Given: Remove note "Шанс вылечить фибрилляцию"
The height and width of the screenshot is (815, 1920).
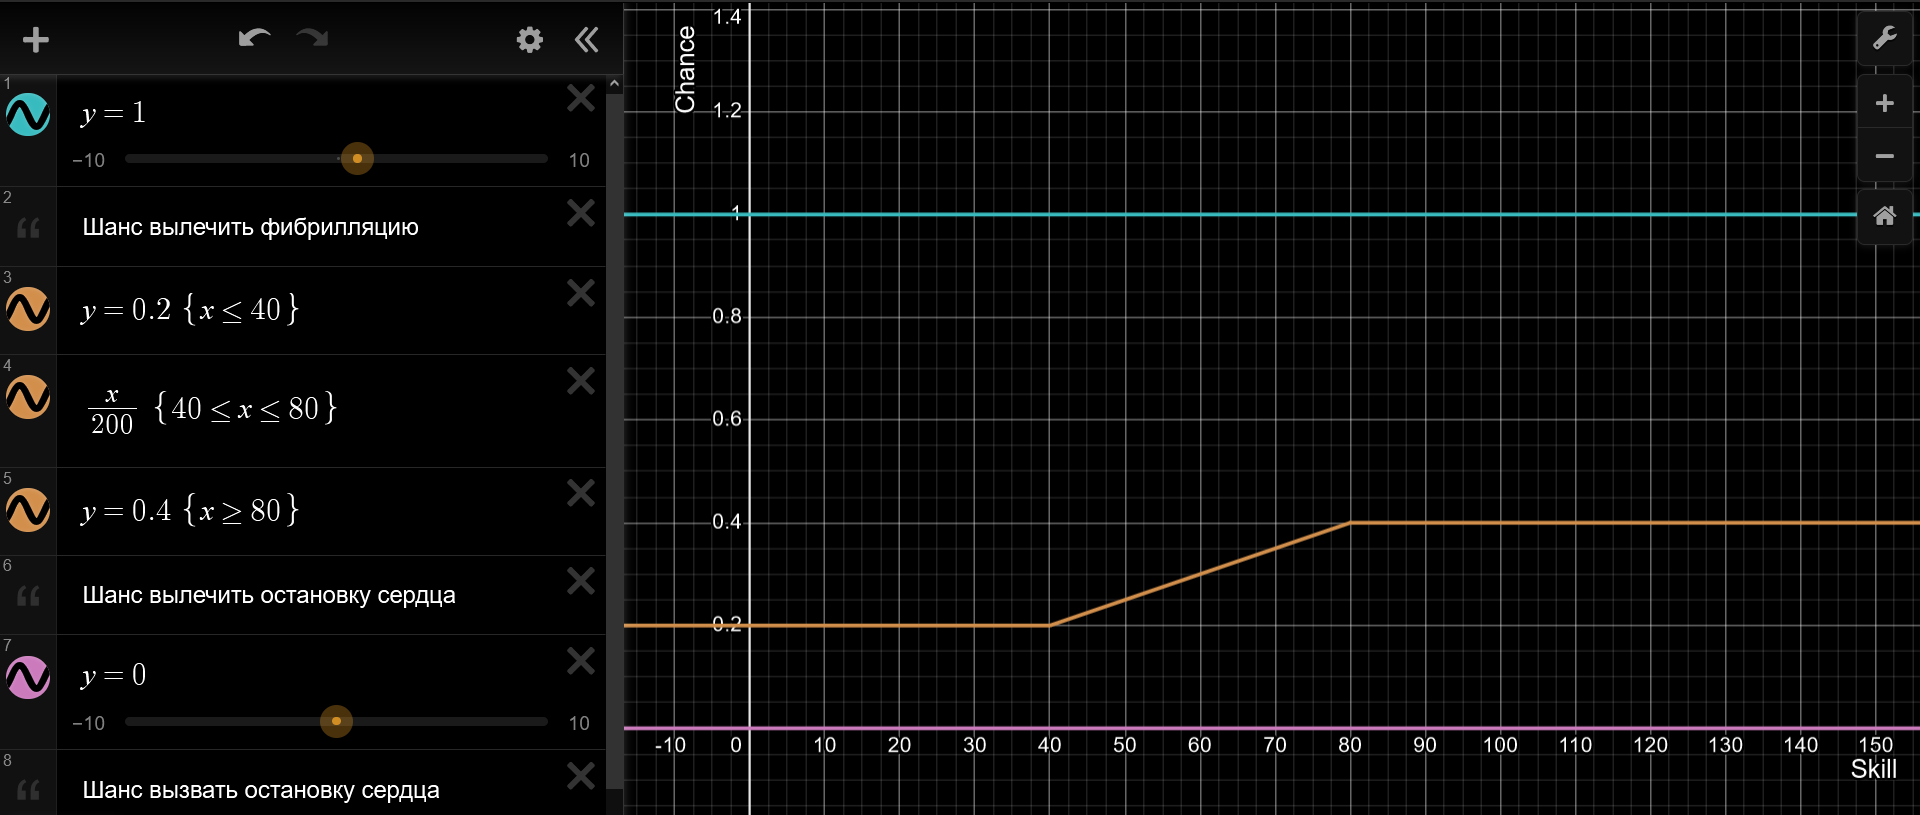Looking at the screenshot, I should click(x=581, y=213).
